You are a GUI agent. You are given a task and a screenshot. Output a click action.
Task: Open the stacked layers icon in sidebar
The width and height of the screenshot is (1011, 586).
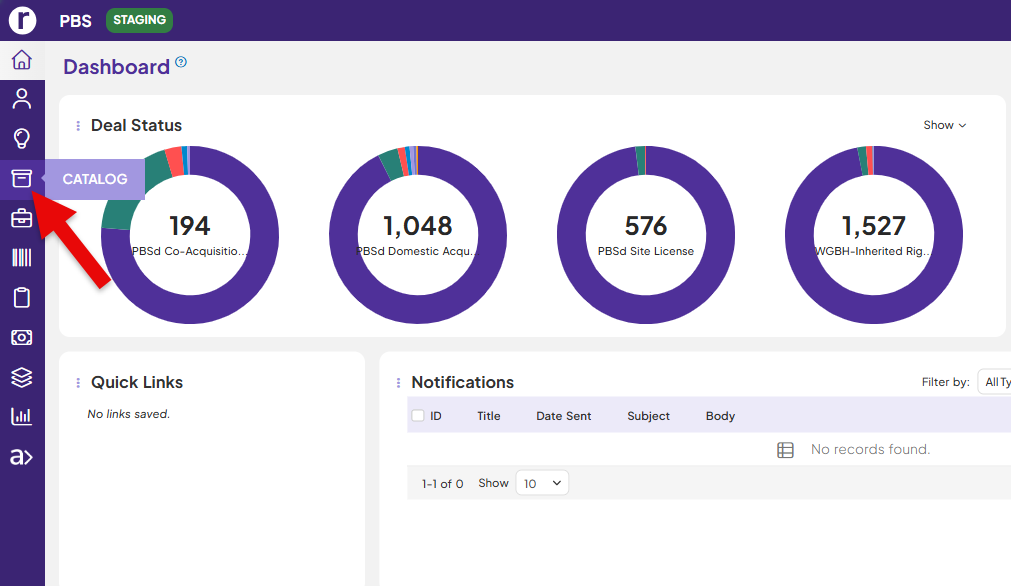pyautogui.click(x=22, y=377)
